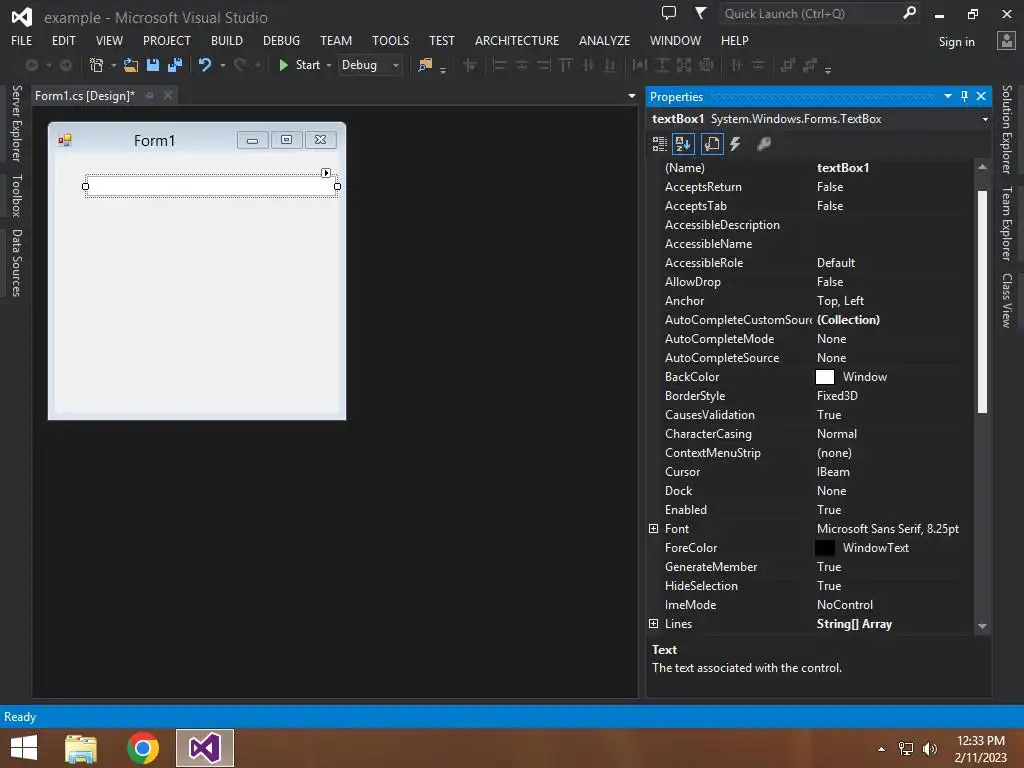
Task: Open the ARCHITECTURE menu
Action: click(x=517, y=40)
